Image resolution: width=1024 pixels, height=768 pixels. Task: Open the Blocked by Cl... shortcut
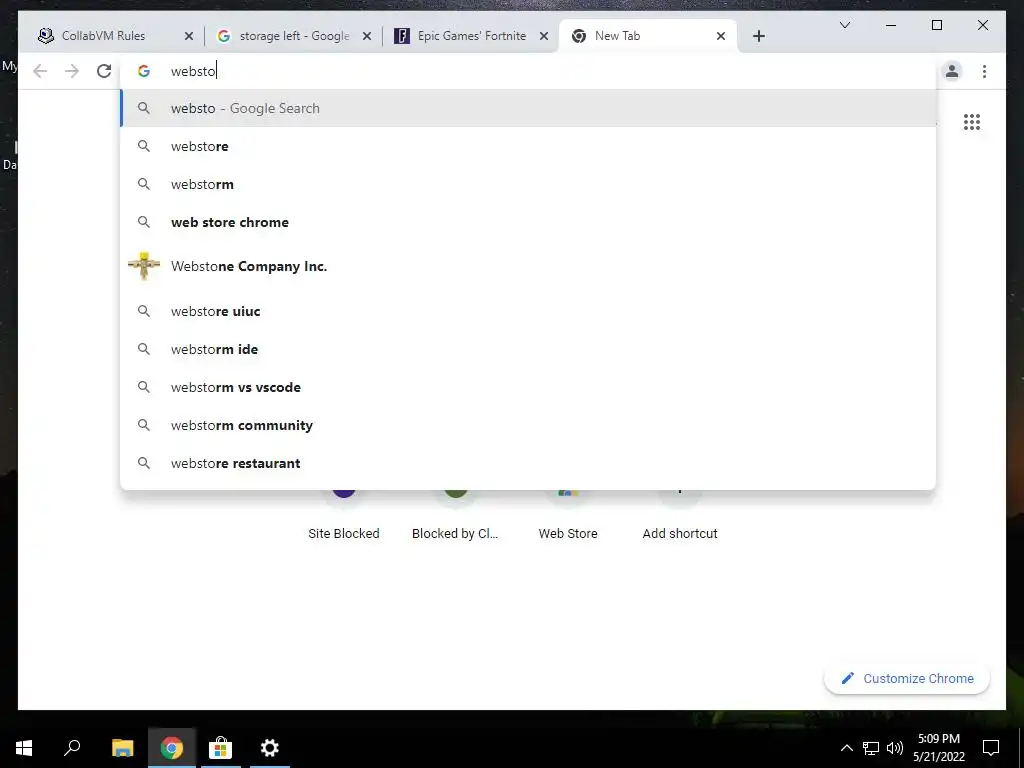(455, 514)
